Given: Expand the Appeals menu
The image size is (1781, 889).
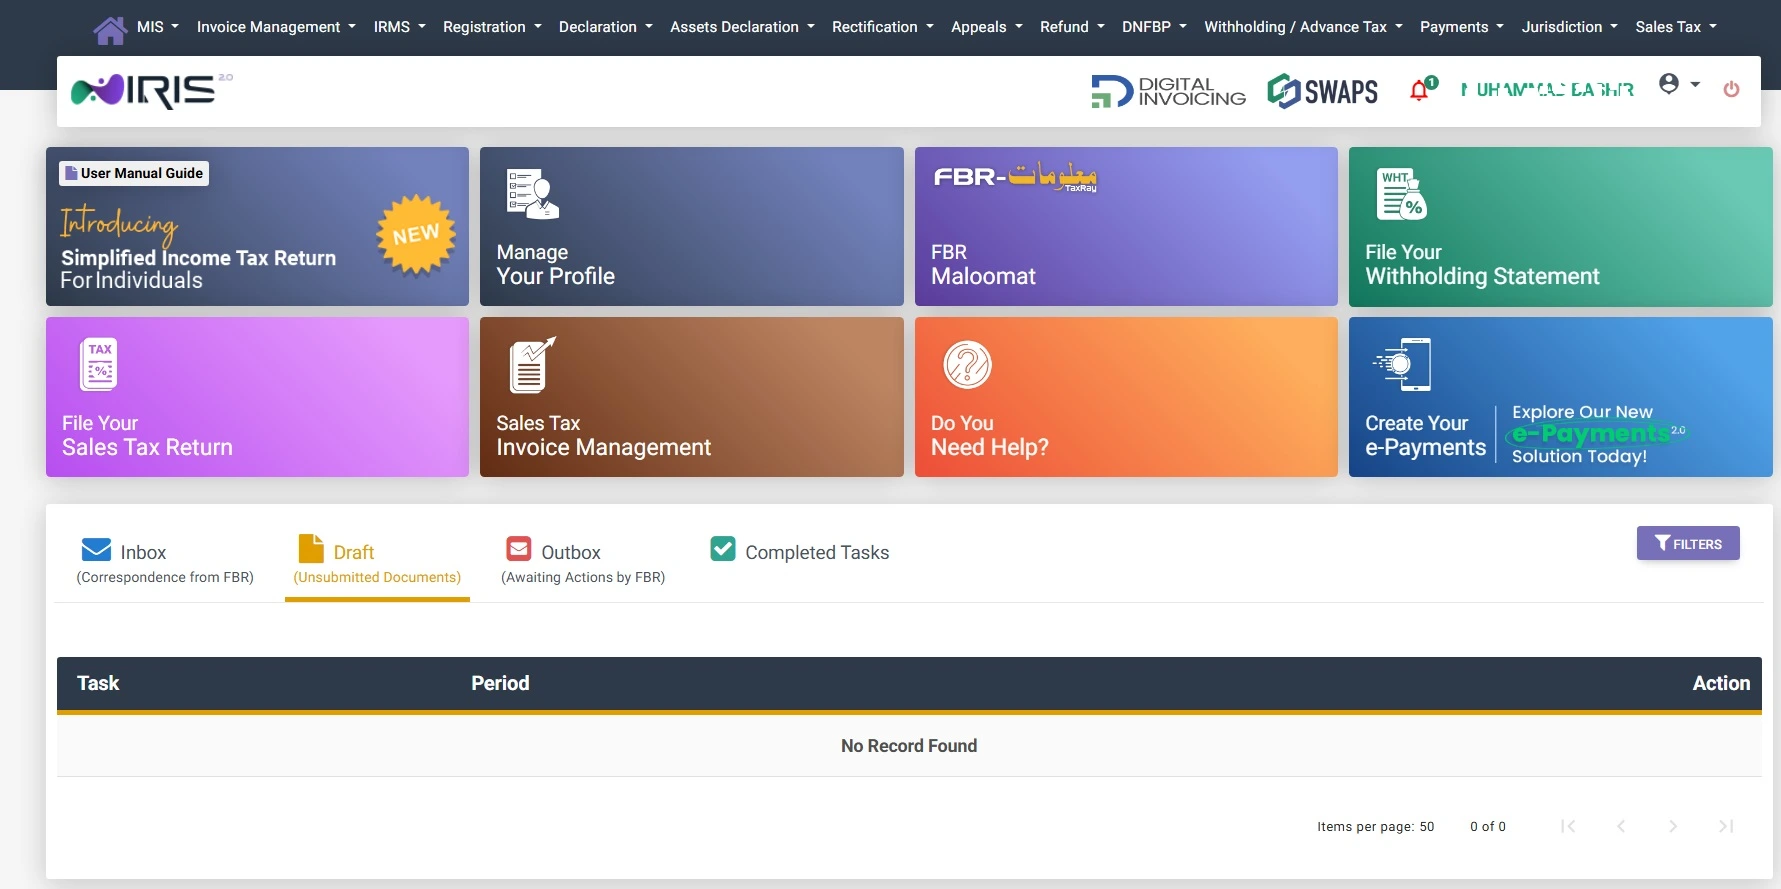Looking at the screenshot, I should coord(987,27).
